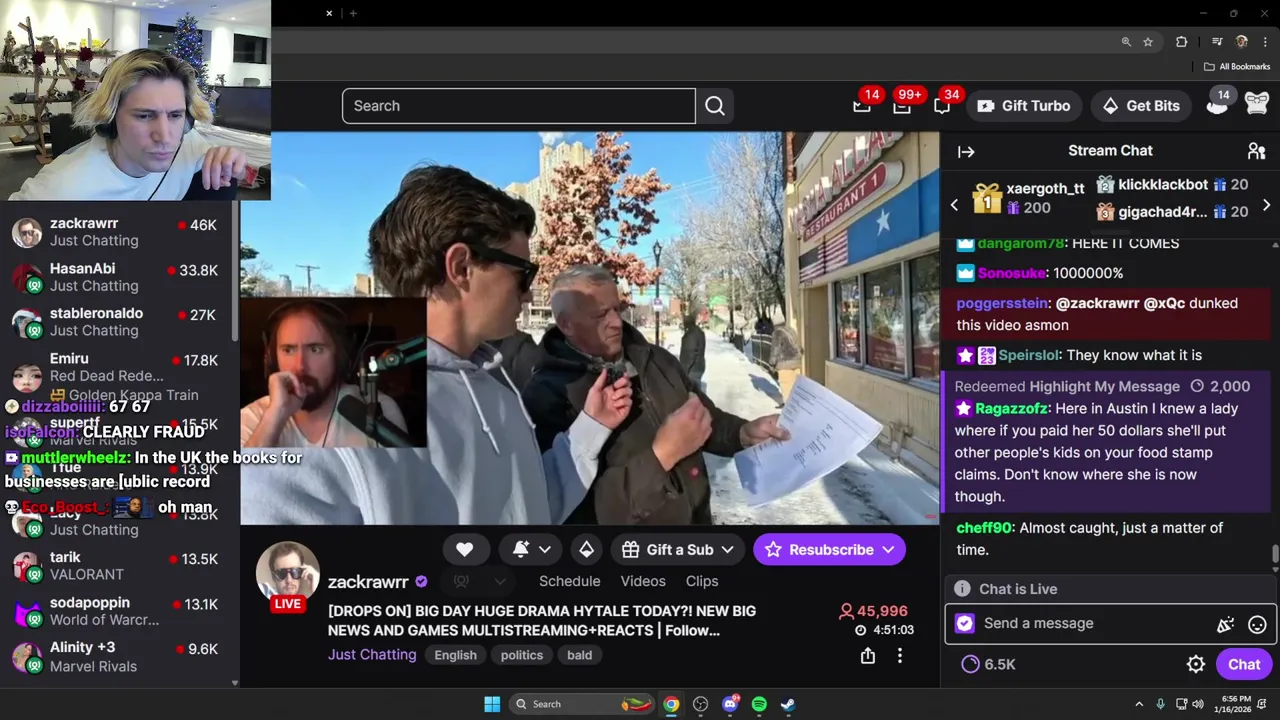Collapse the stream chat panel

tap(966, 152)
